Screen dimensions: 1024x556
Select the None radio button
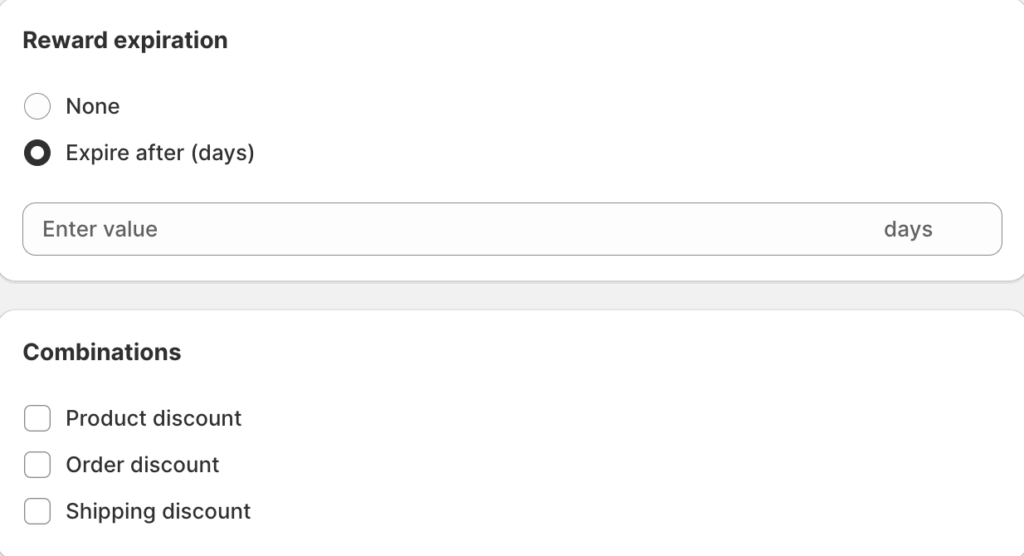[37, 107]
